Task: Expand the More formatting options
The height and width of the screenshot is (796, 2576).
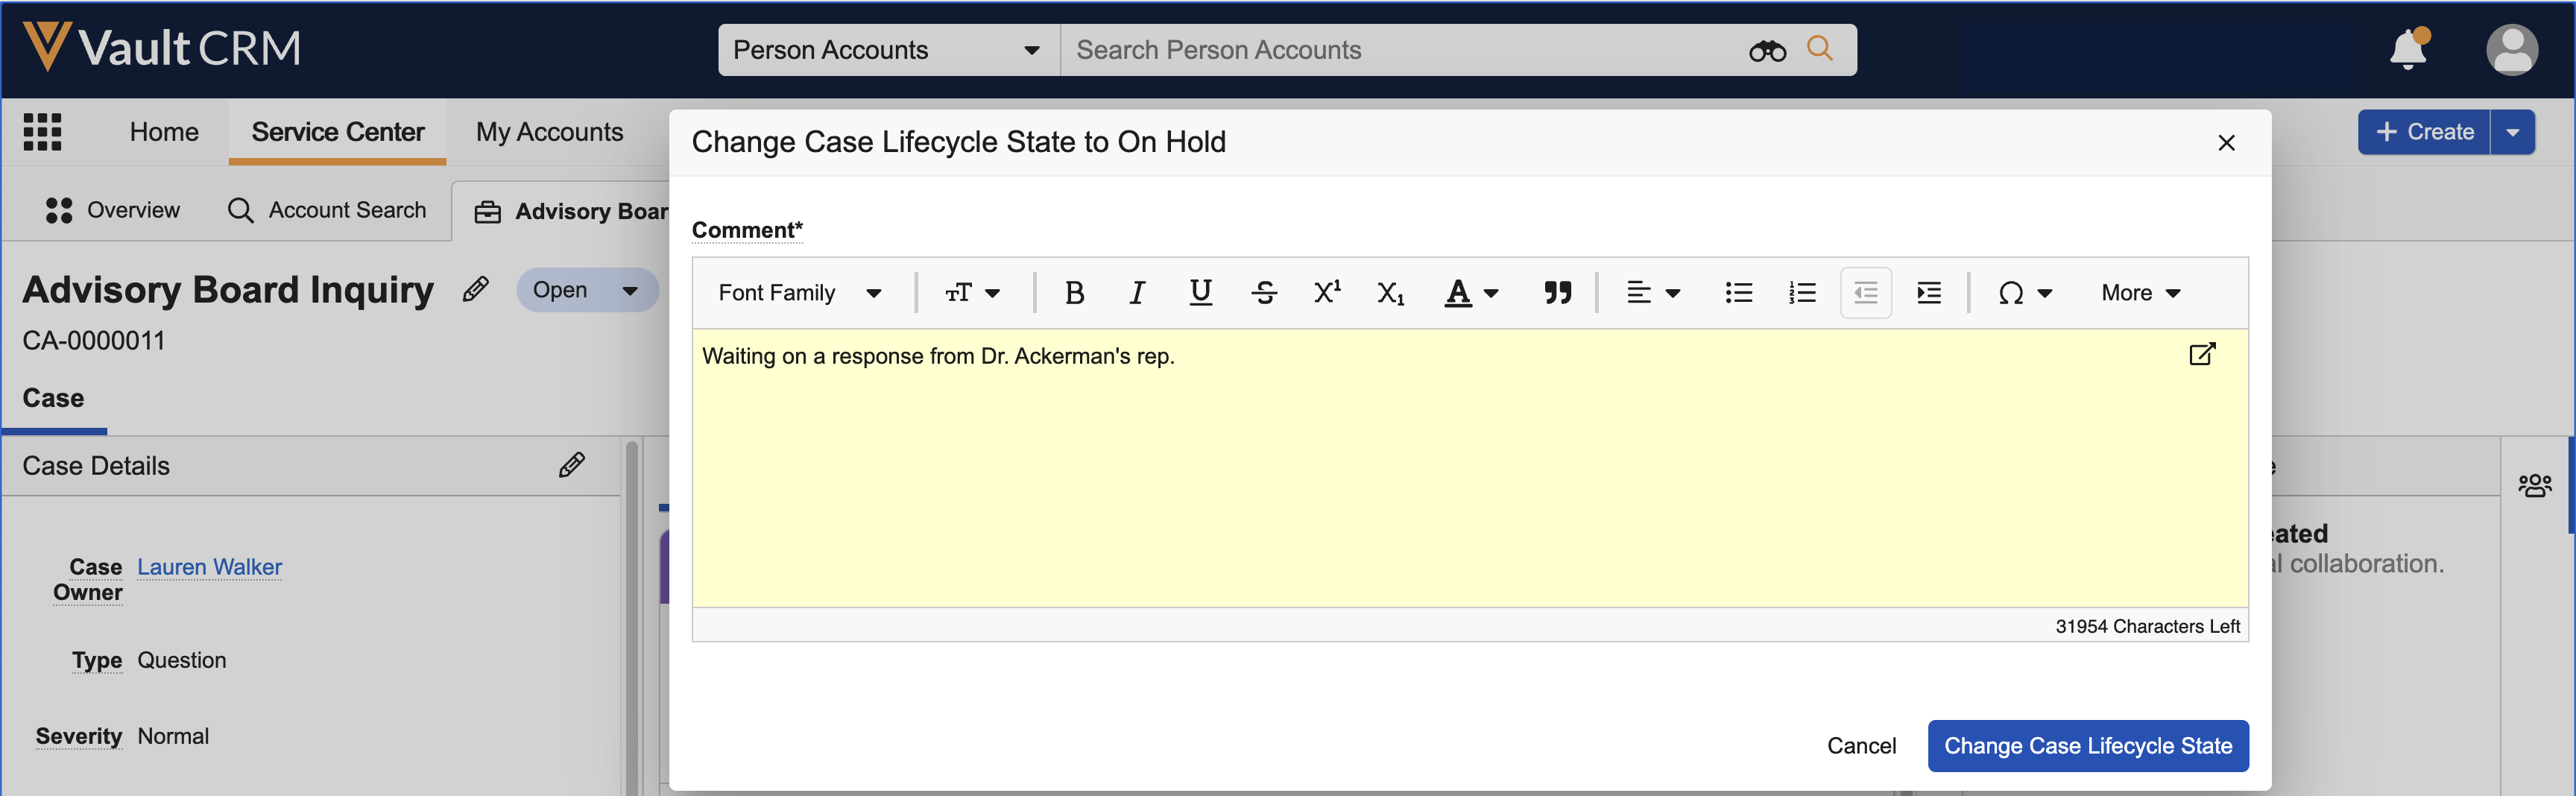Action: point(2140,293)
